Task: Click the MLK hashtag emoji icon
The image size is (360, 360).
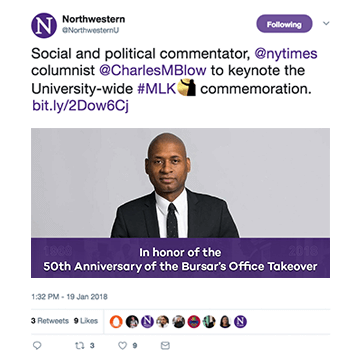Action: coord(186,88)
